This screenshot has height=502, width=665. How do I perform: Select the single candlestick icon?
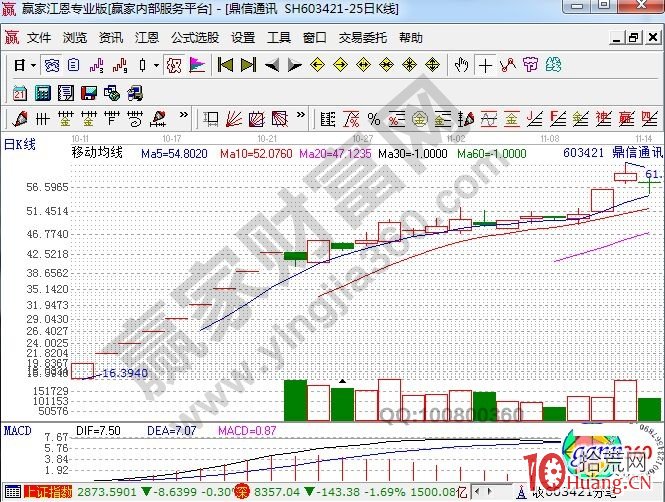click(142, 65)
